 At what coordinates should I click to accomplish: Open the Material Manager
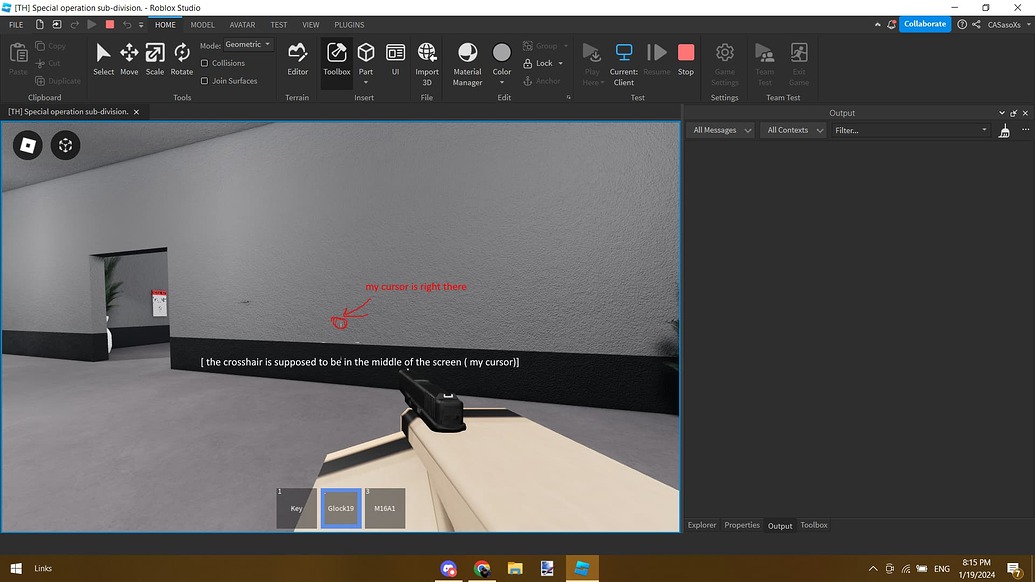(466, 60)
